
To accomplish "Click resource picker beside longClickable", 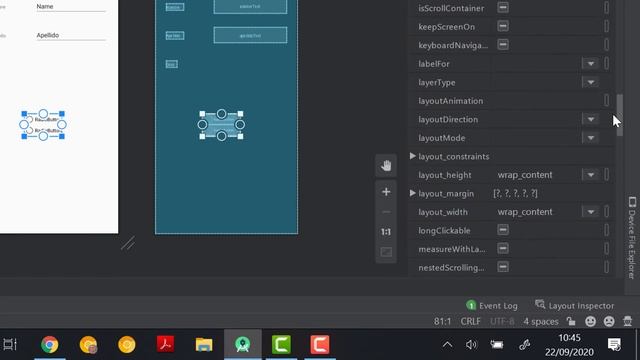I will (x=607, y=230).
